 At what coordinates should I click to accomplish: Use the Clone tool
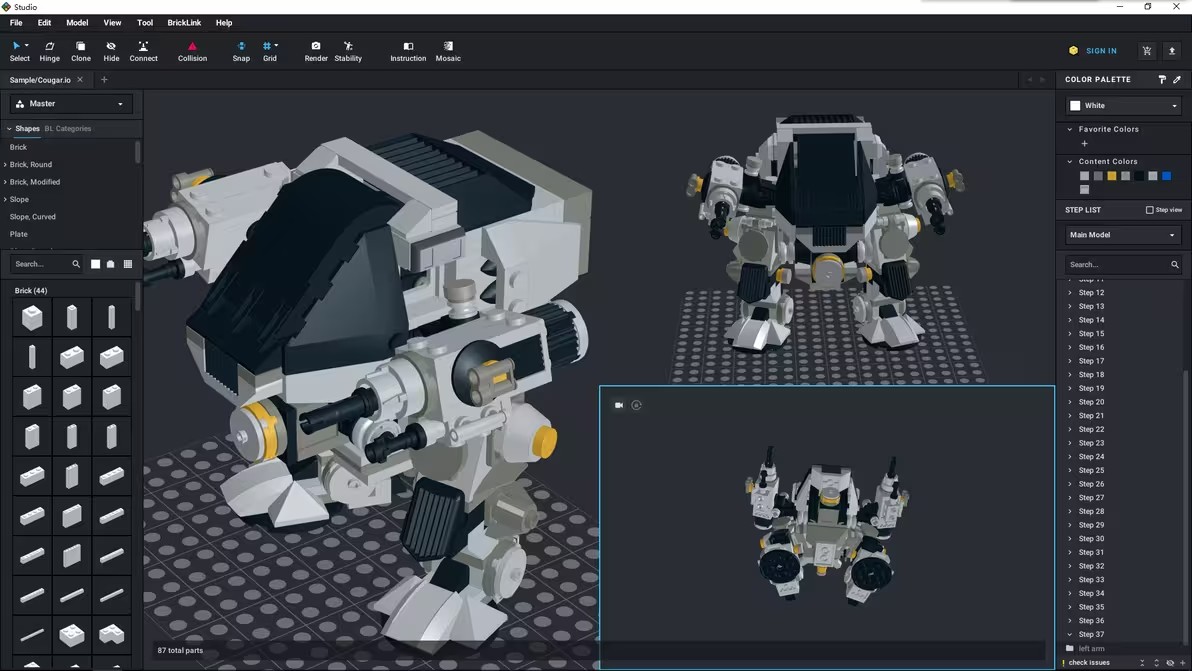tap(81, 52)
